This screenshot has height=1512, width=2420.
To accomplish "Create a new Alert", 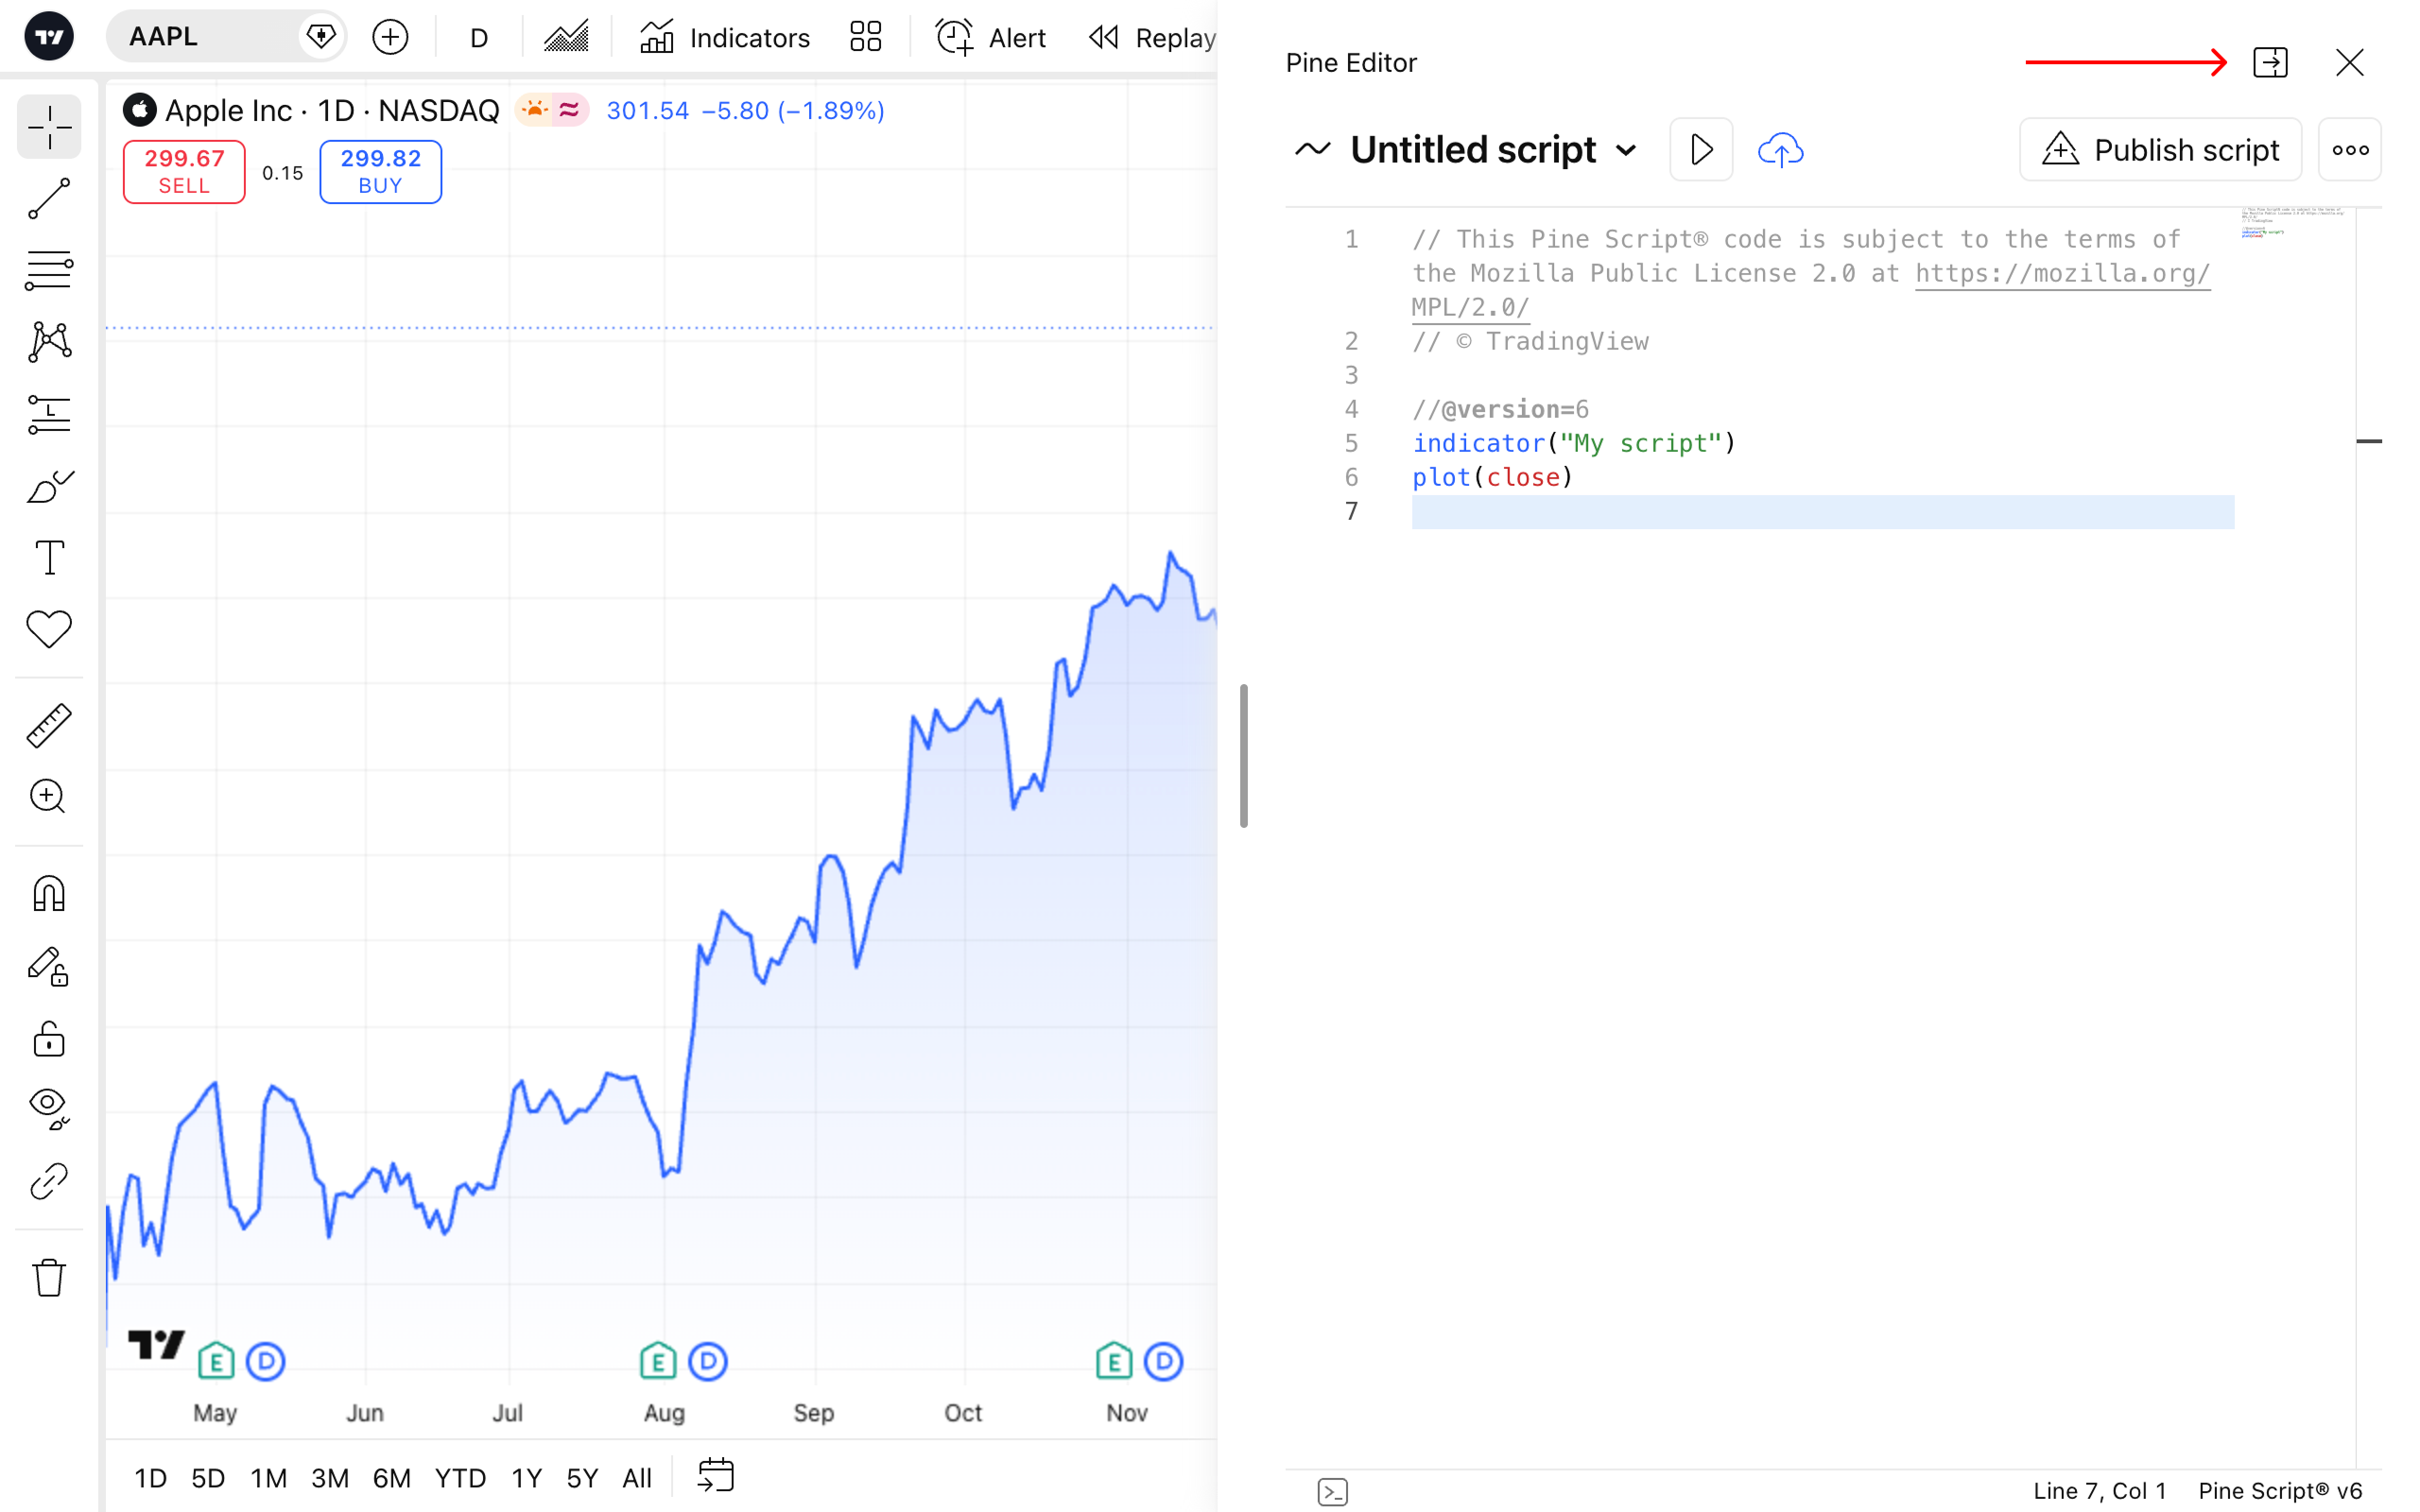I will [990, 38].
